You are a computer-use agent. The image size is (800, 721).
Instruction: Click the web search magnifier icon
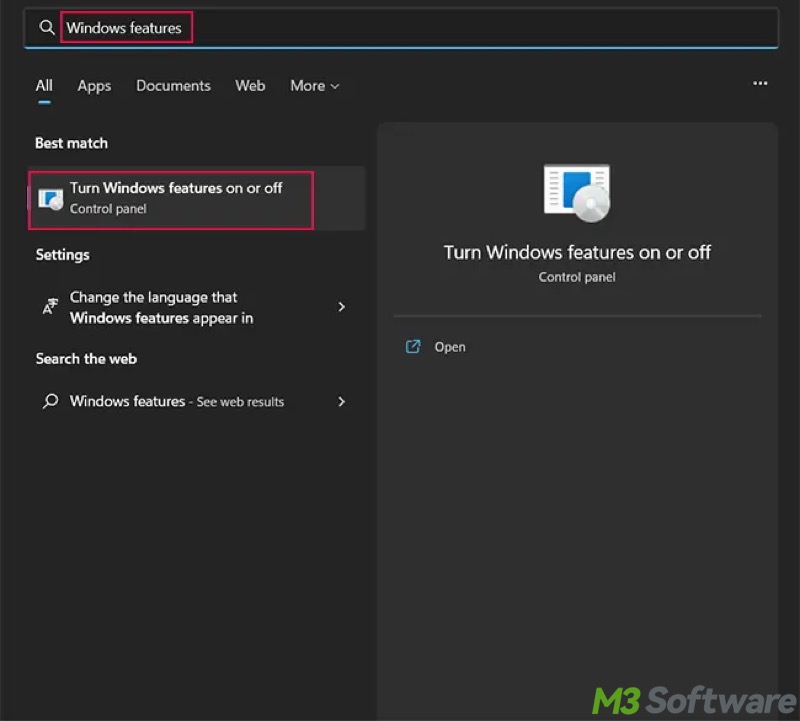click(50, 401)
